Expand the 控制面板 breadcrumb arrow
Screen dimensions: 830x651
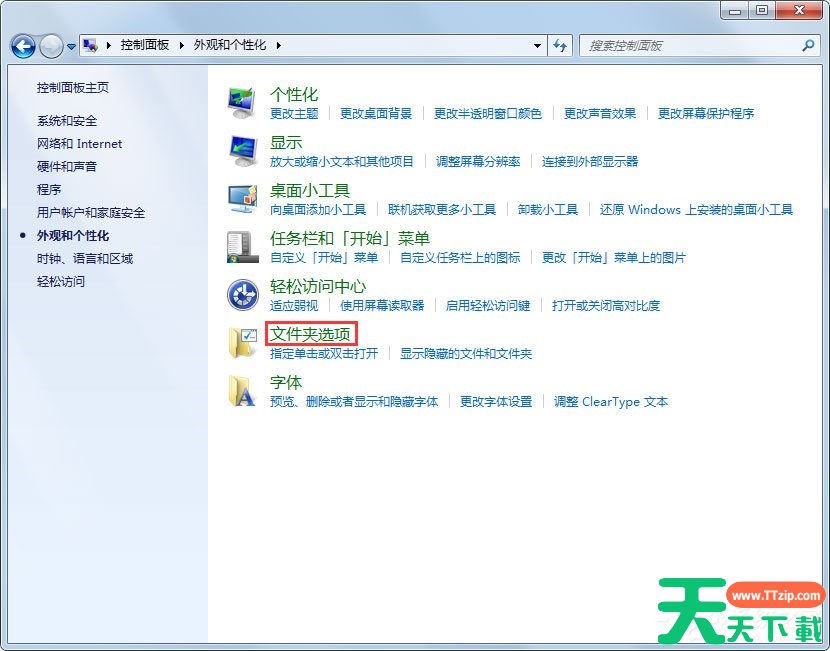point(182,45)
